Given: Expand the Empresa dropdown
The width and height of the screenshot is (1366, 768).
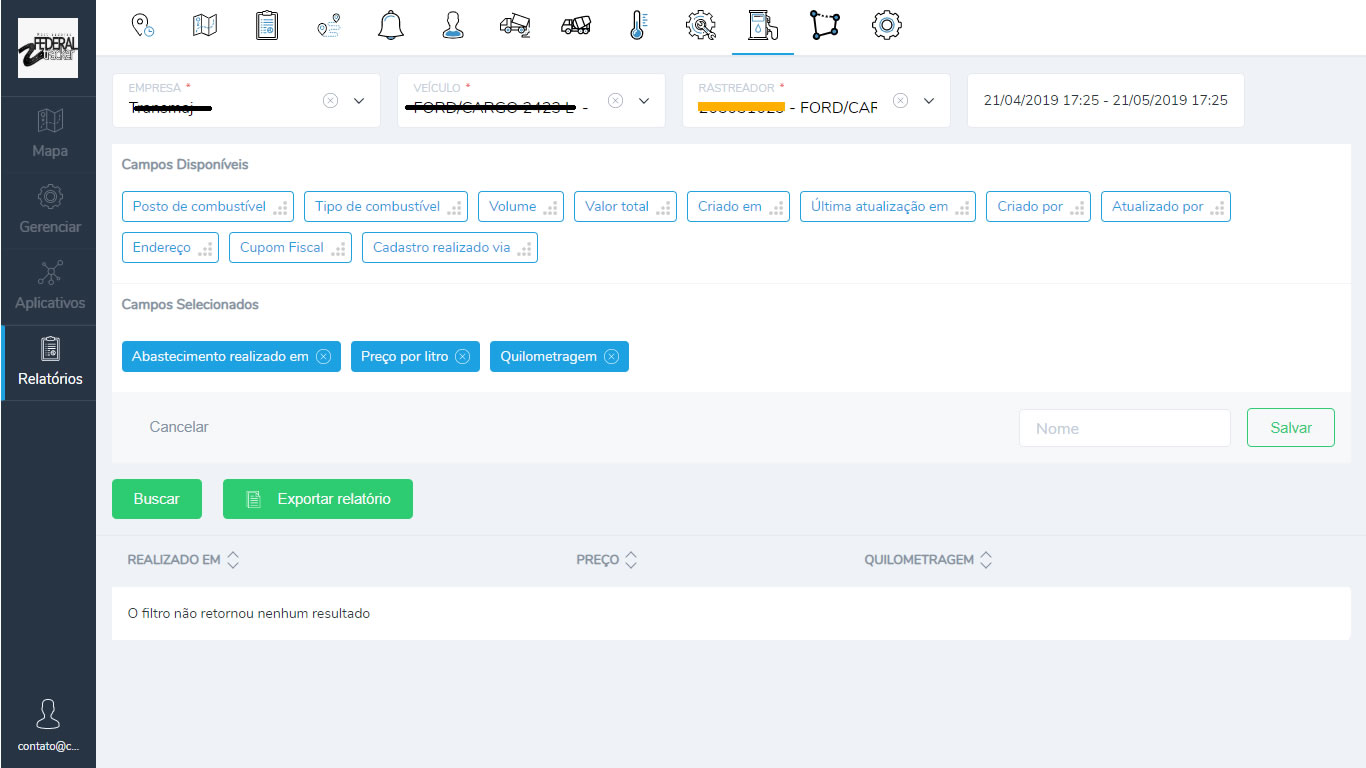Looking at the screenshot, I should (x=359, y=101).
